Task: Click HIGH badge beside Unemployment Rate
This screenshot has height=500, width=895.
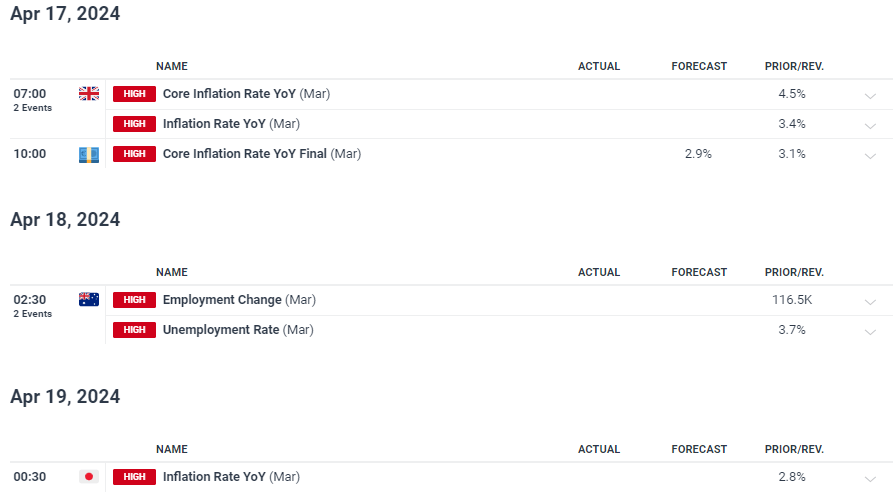Action: click(x=134, y=330)
